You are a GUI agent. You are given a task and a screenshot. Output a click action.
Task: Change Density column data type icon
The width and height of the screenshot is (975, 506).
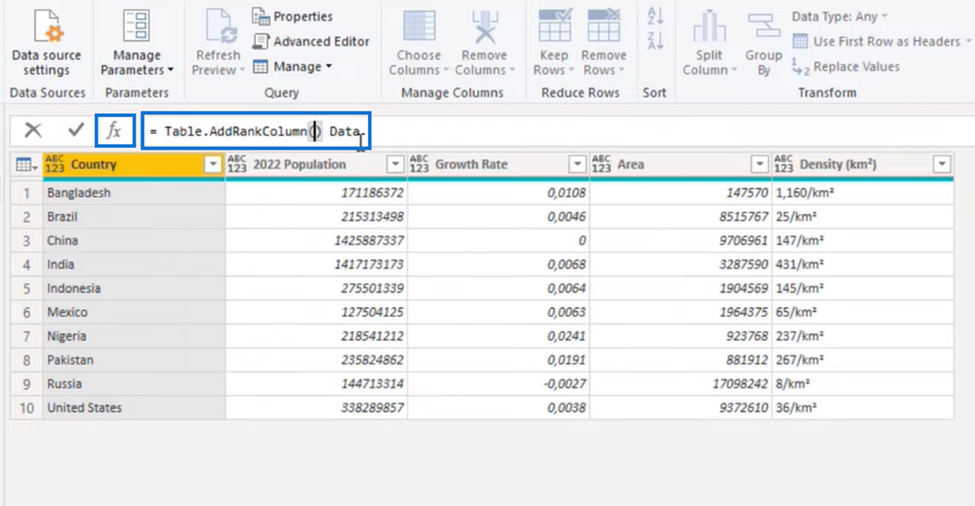783,164
